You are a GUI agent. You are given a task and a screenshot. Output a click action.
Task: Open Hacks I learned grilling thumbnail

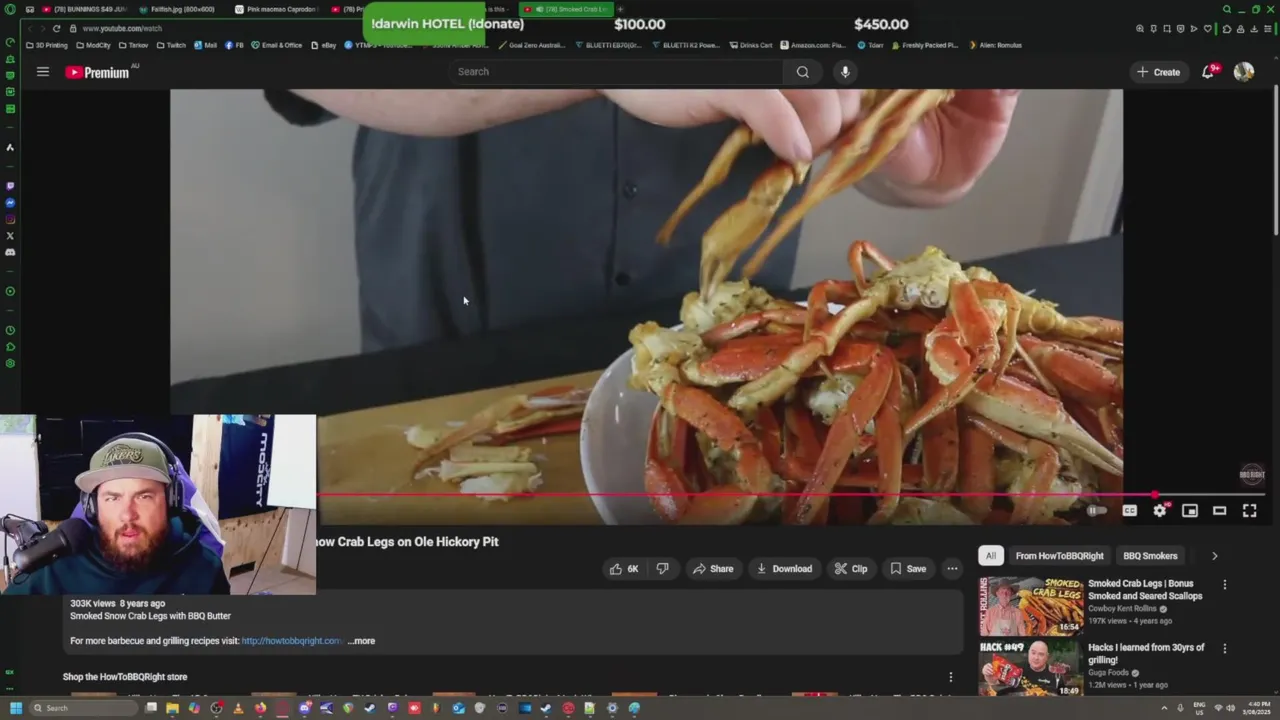point(1030,669)
